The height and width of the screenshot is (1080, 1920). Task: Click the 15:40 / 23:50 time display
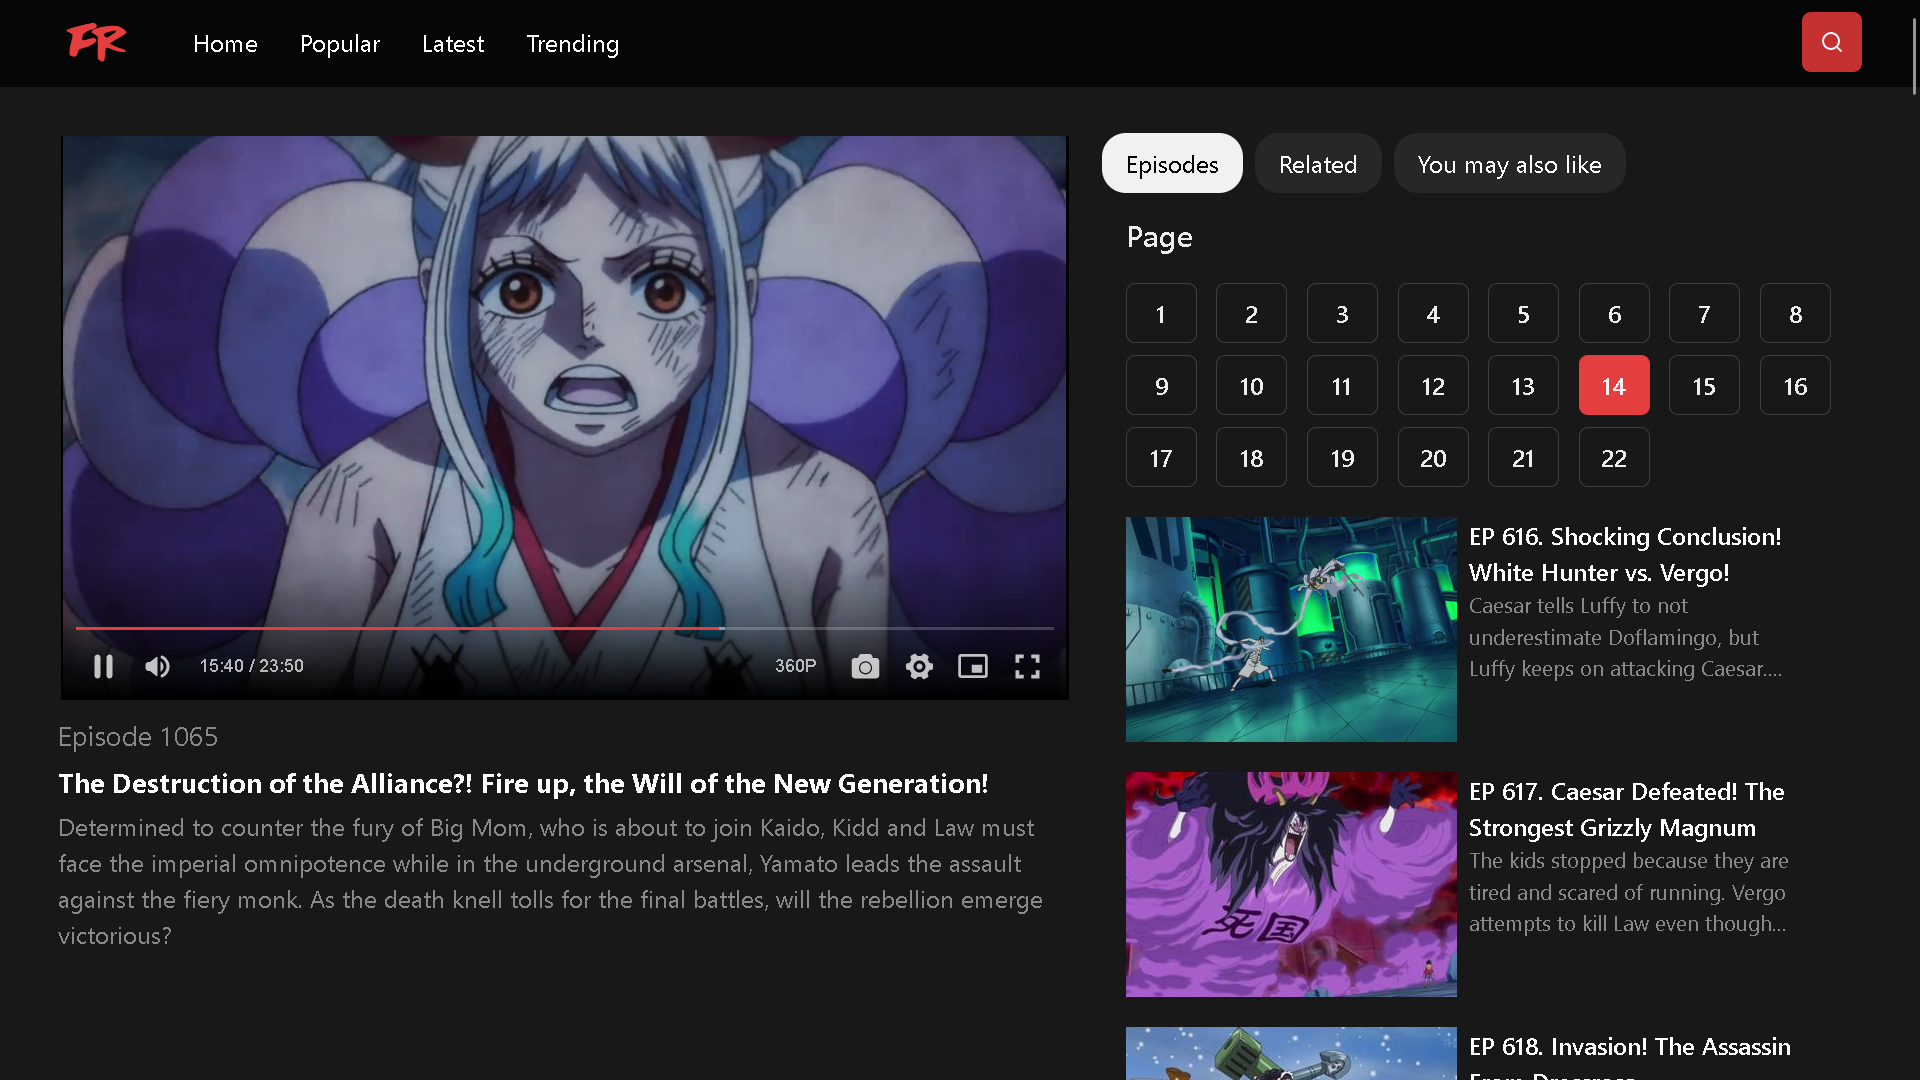point(252,666)
